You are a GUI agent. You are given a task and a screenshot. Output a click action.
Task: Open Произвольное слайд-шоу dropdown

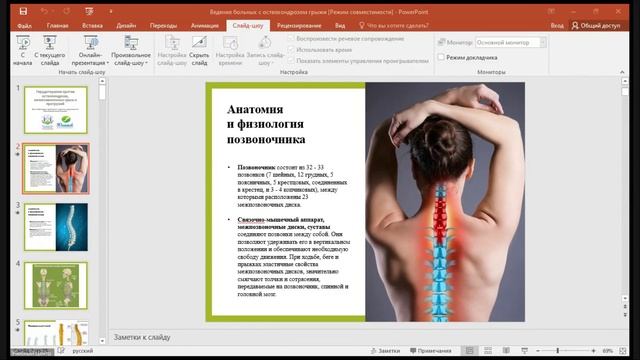point(131,51)
